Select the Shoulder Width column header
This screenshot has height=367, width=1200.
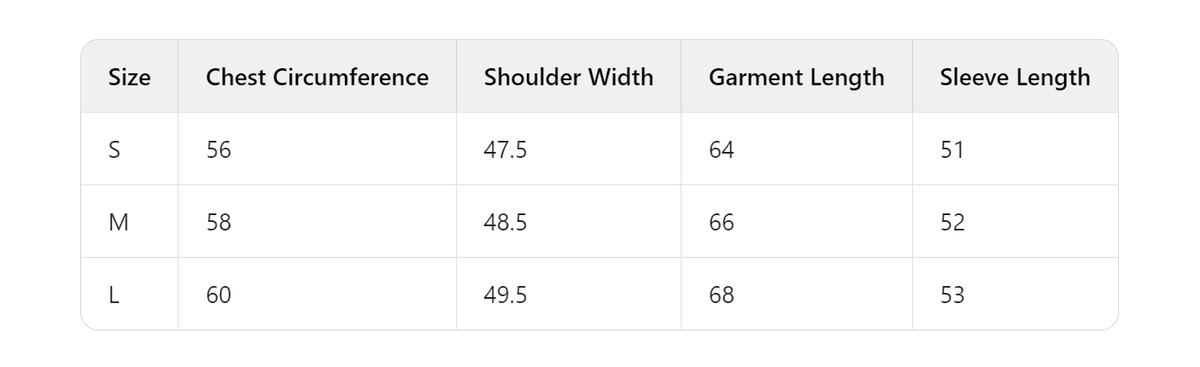tap(569, 77)
